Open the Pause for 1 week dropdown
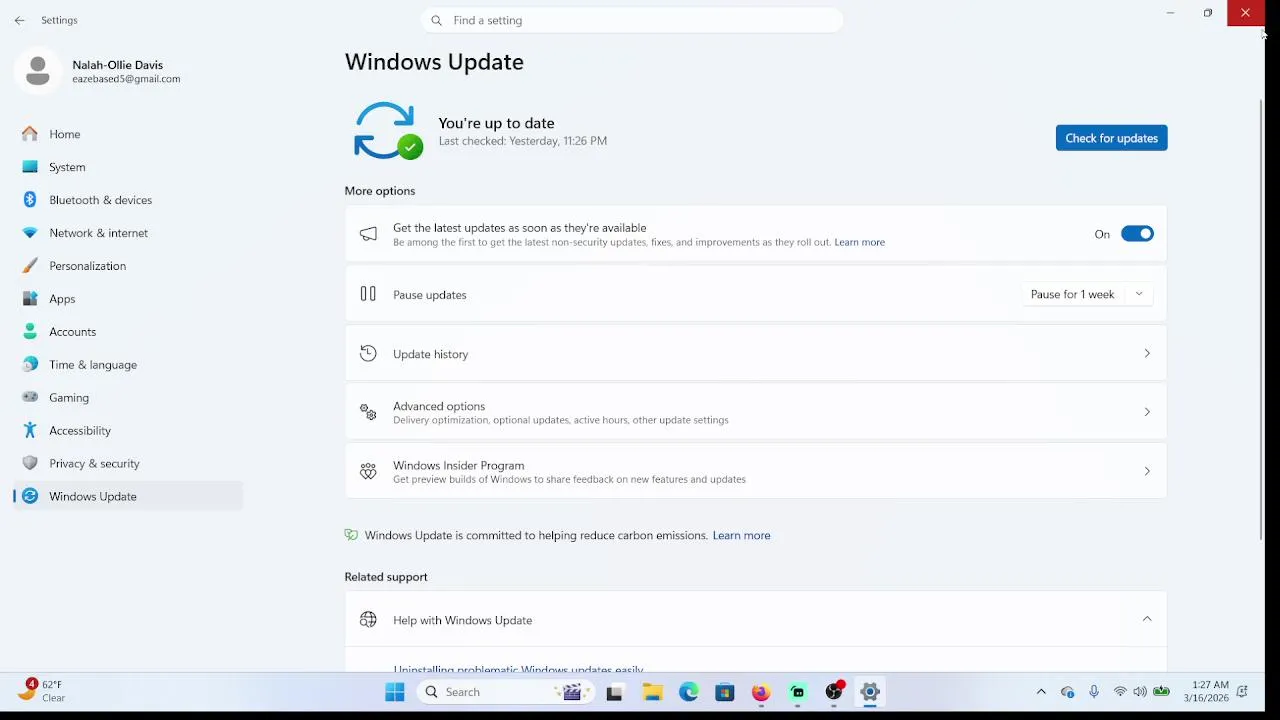 point(1087,294)
